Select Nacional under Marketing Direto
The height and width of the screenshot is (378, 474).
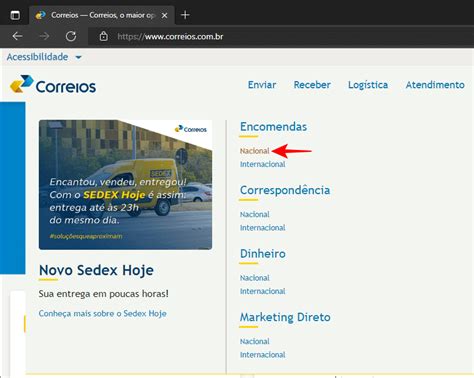coord(255,341)
